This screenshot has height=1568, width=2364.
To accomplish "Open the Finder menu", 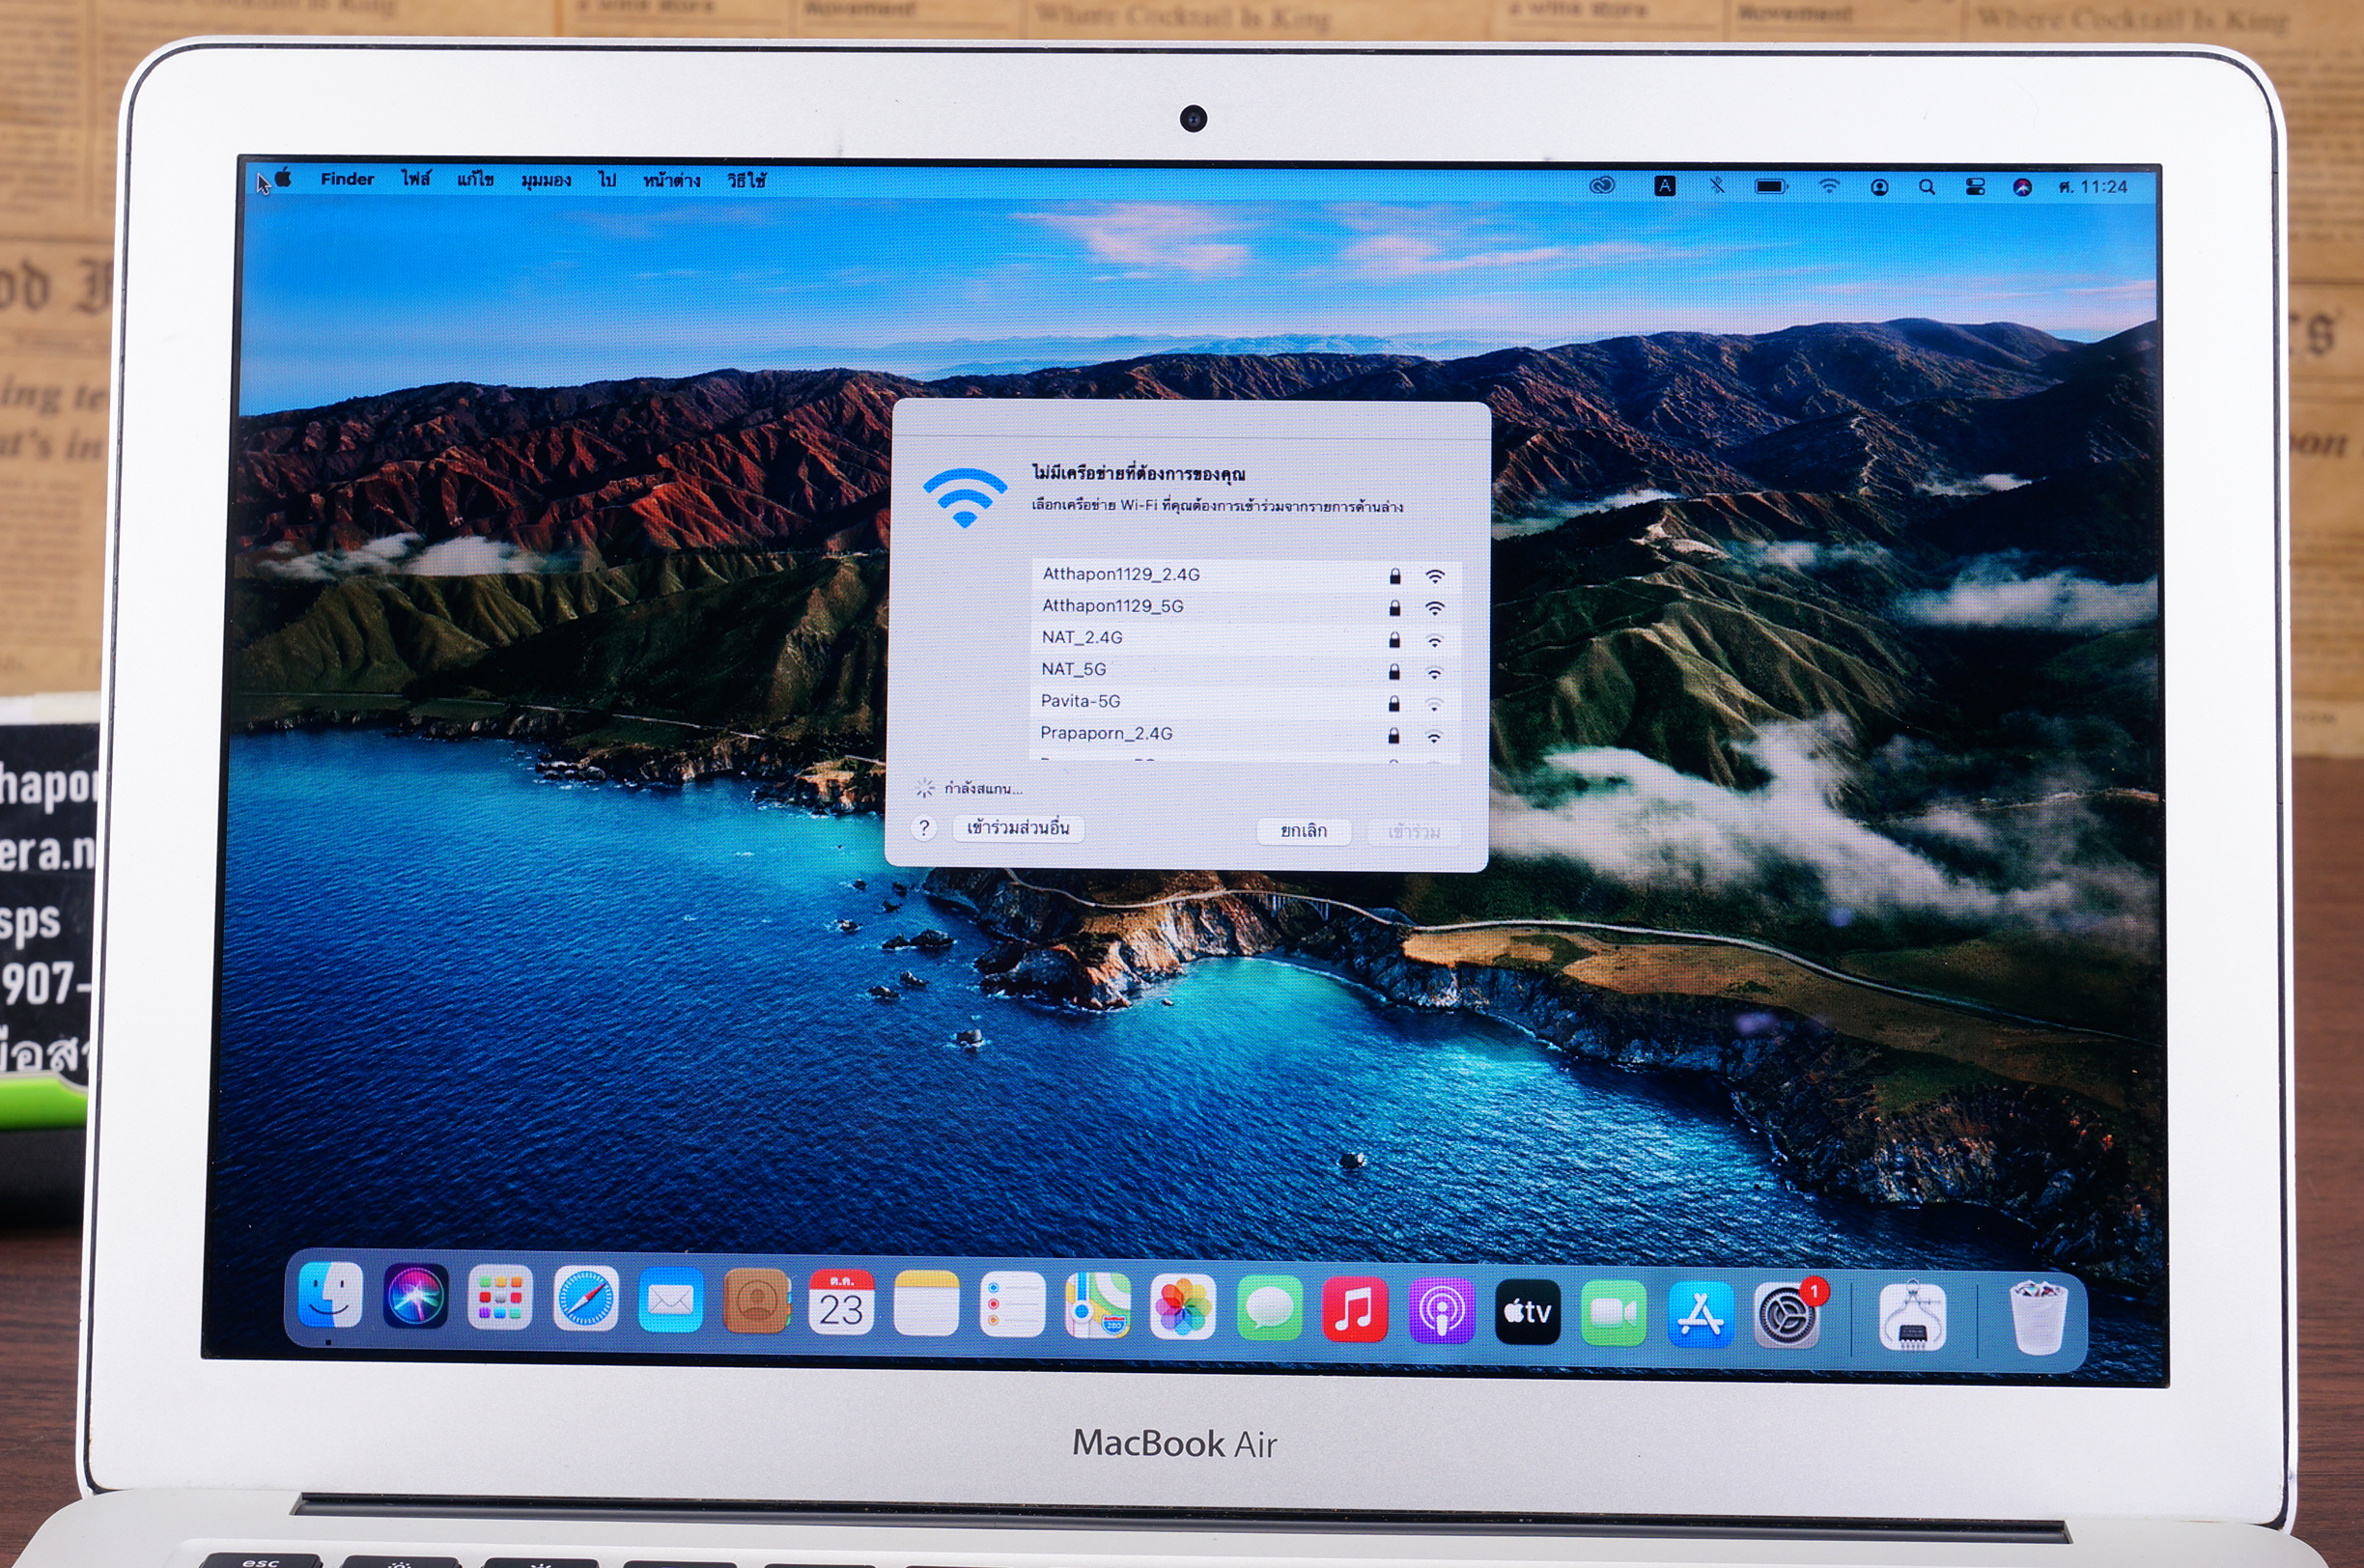I will tap(347, 179).
